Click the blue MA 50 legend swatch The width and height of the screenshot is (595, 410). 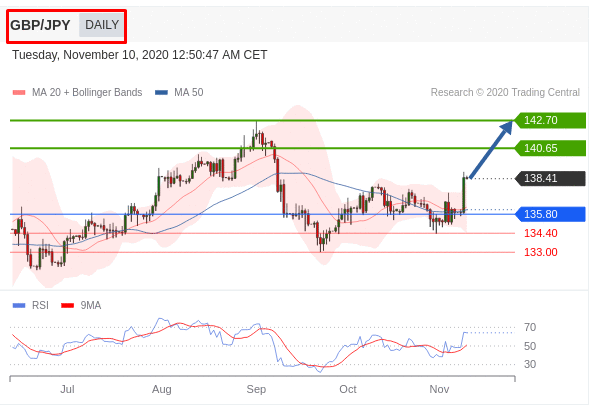click(x=161, y=92)
